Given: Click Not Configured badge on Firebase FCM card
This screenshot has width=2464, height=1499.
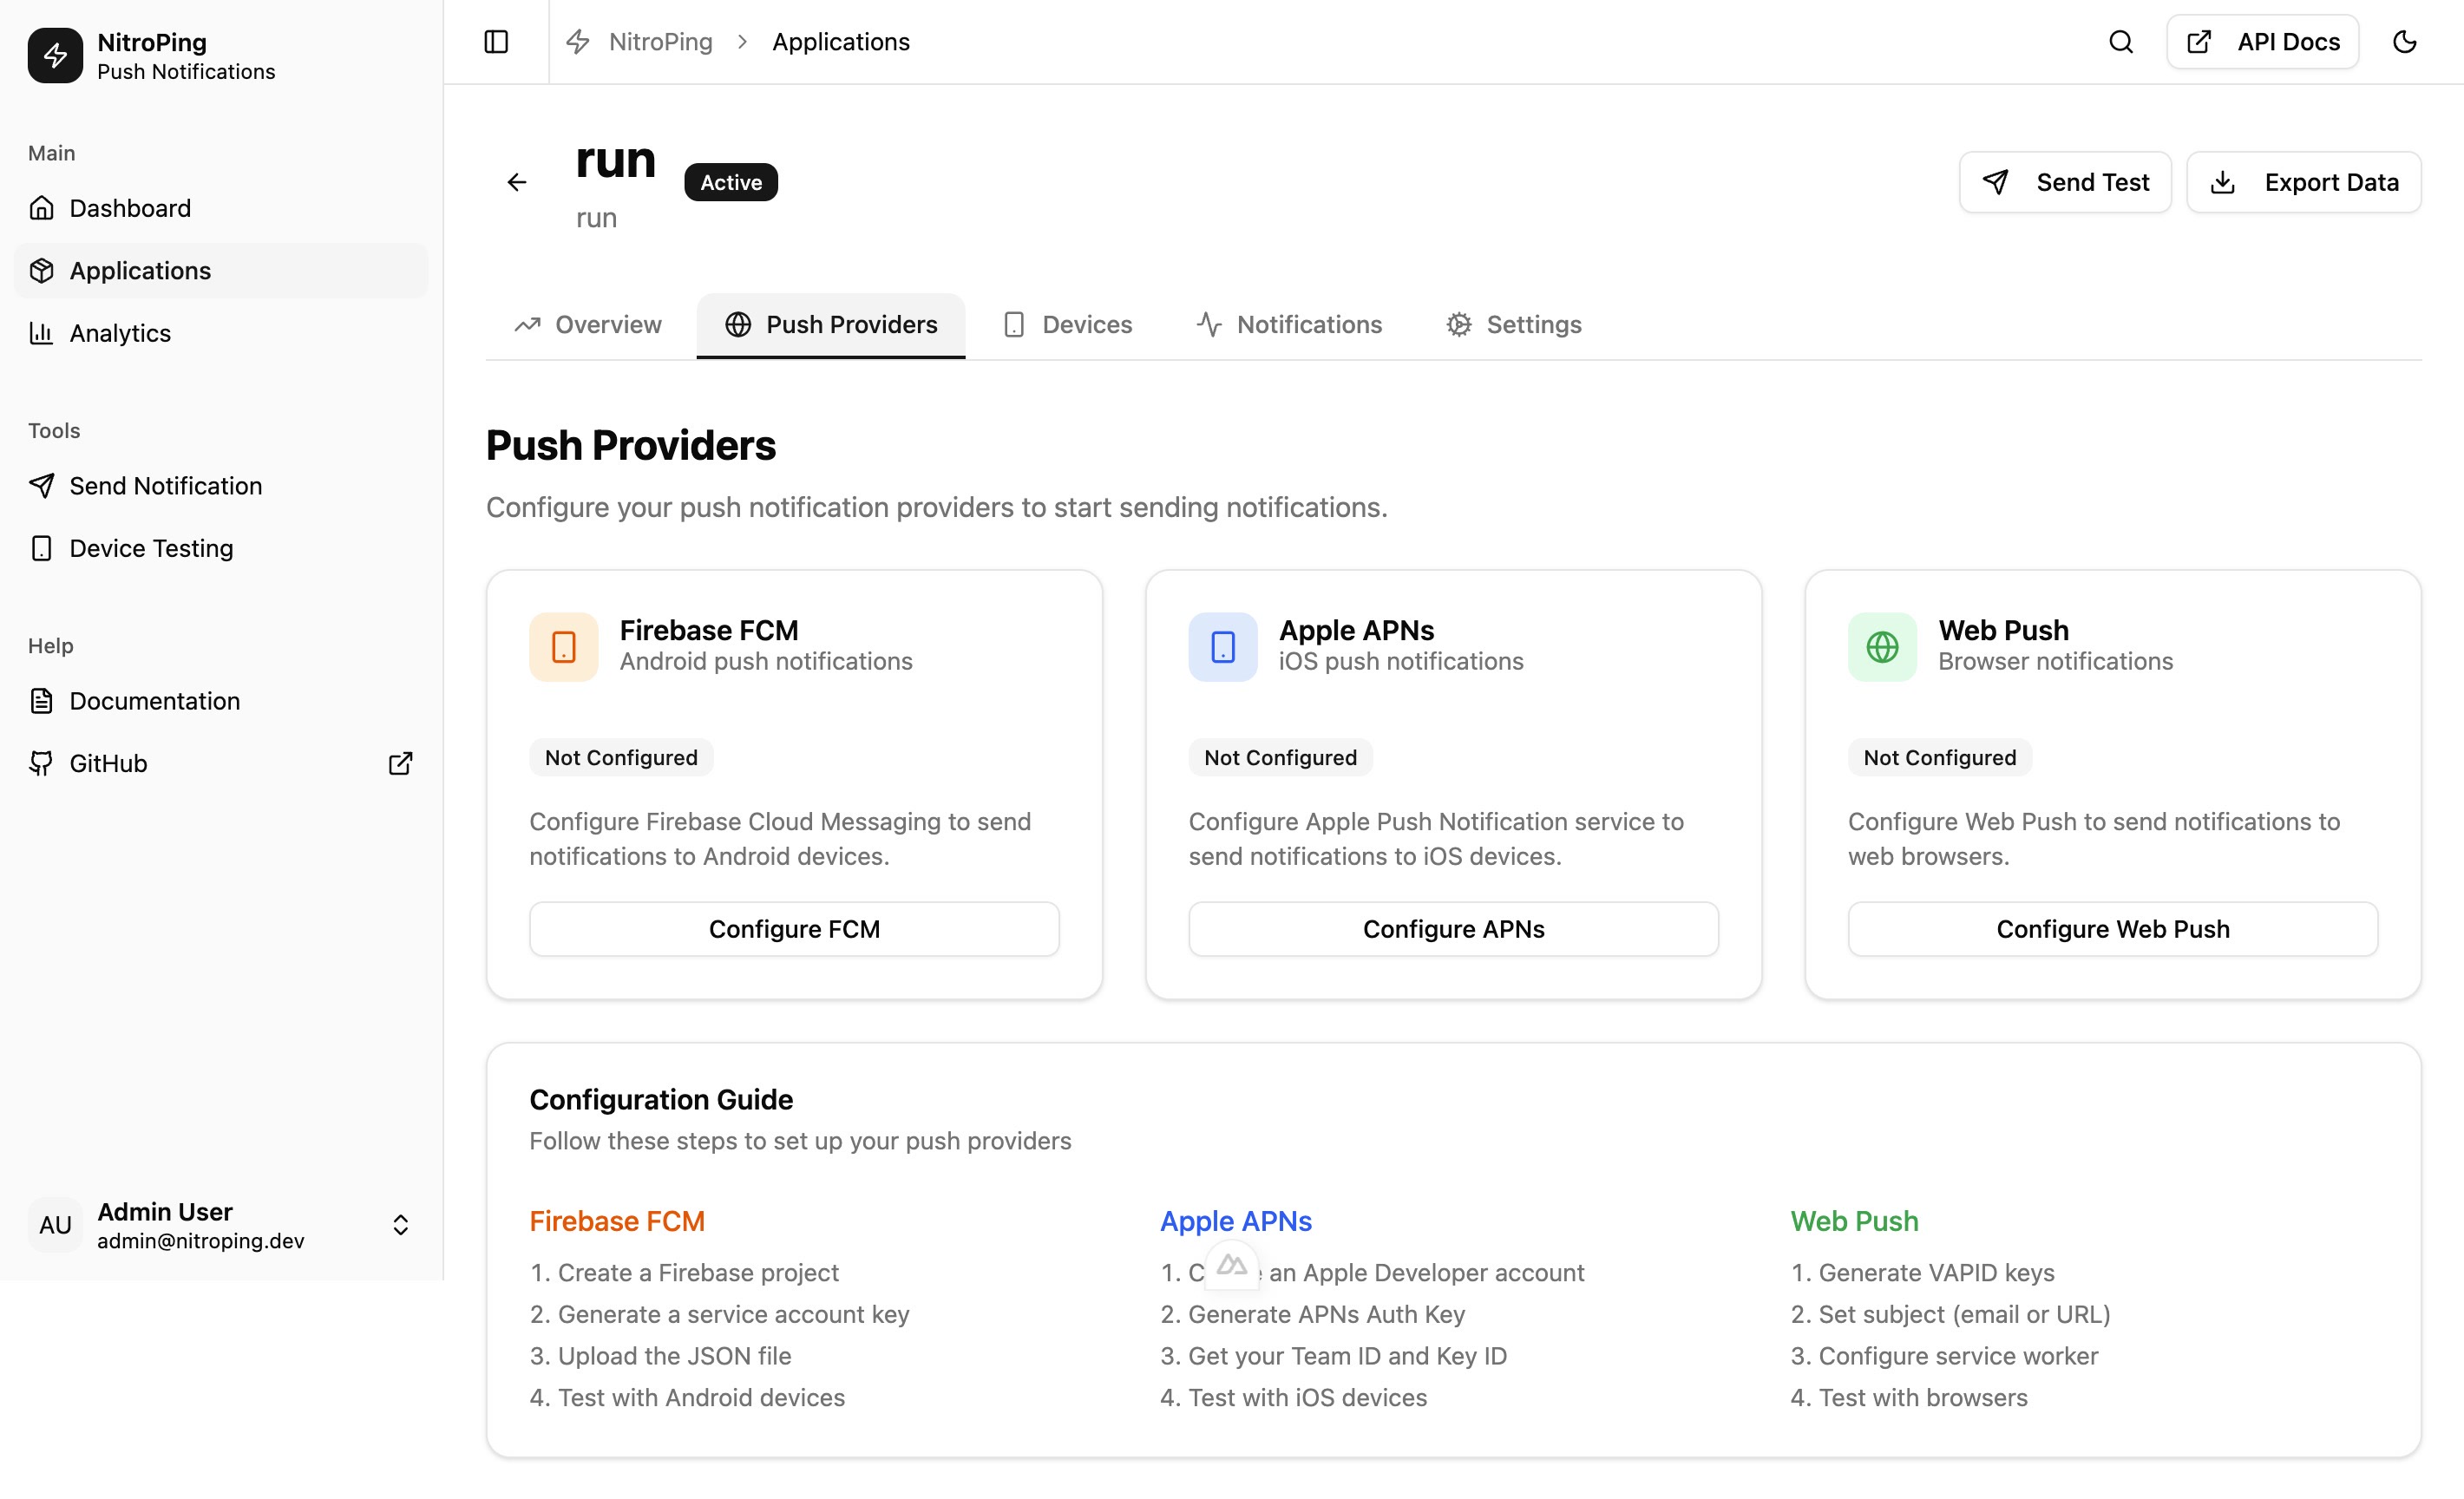Looking at the screenshot, I should click(621, 758).
